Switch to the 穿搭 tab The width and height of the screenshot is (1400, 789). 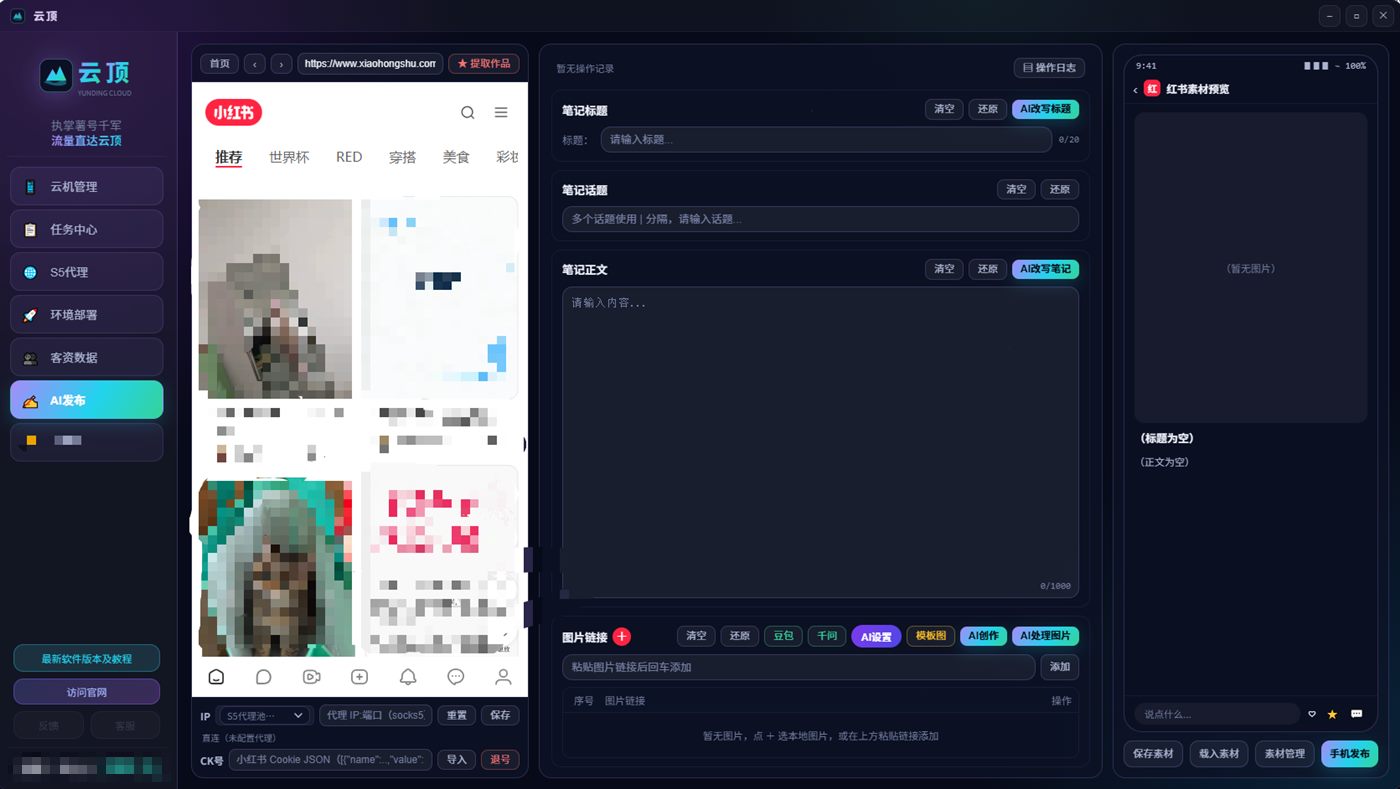pyautogui.click(x=403, y=157)
